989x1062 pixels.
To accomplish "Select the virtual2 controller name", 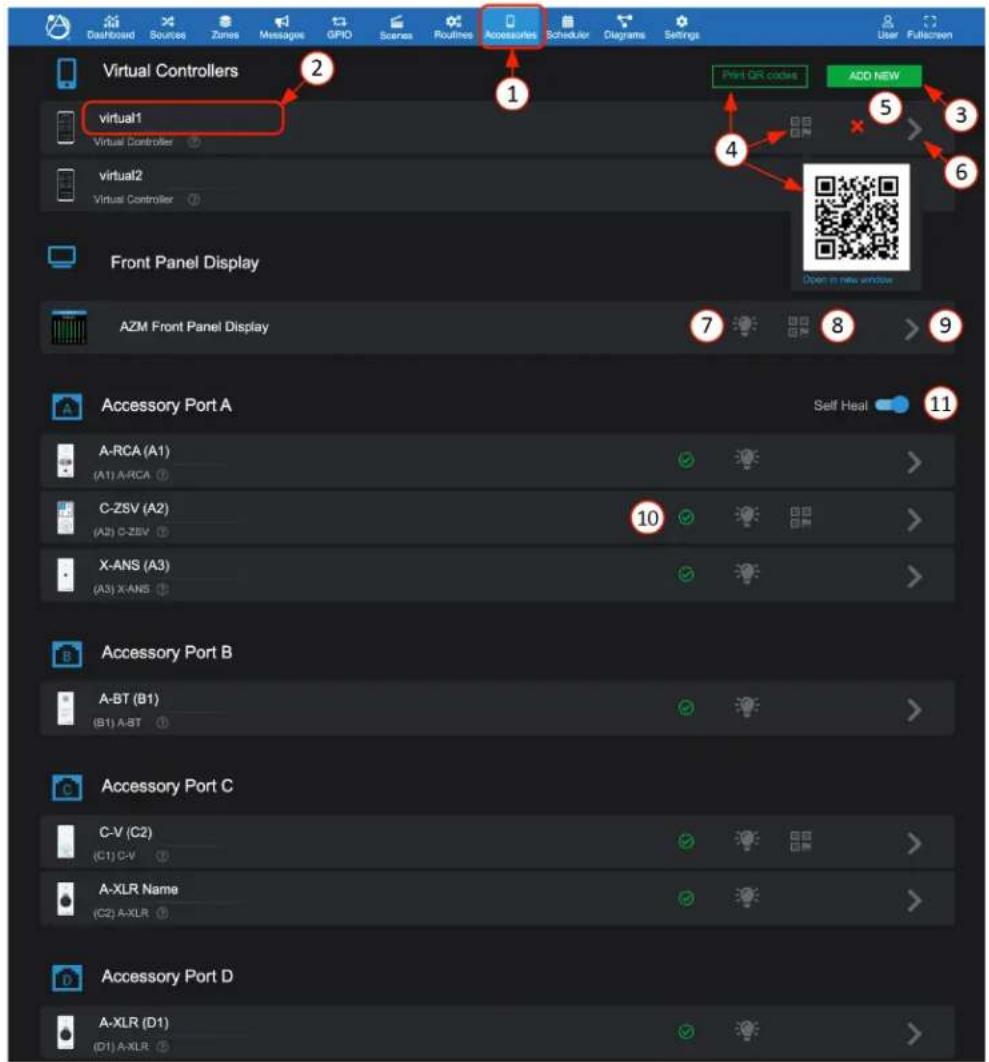I will 121,175.
